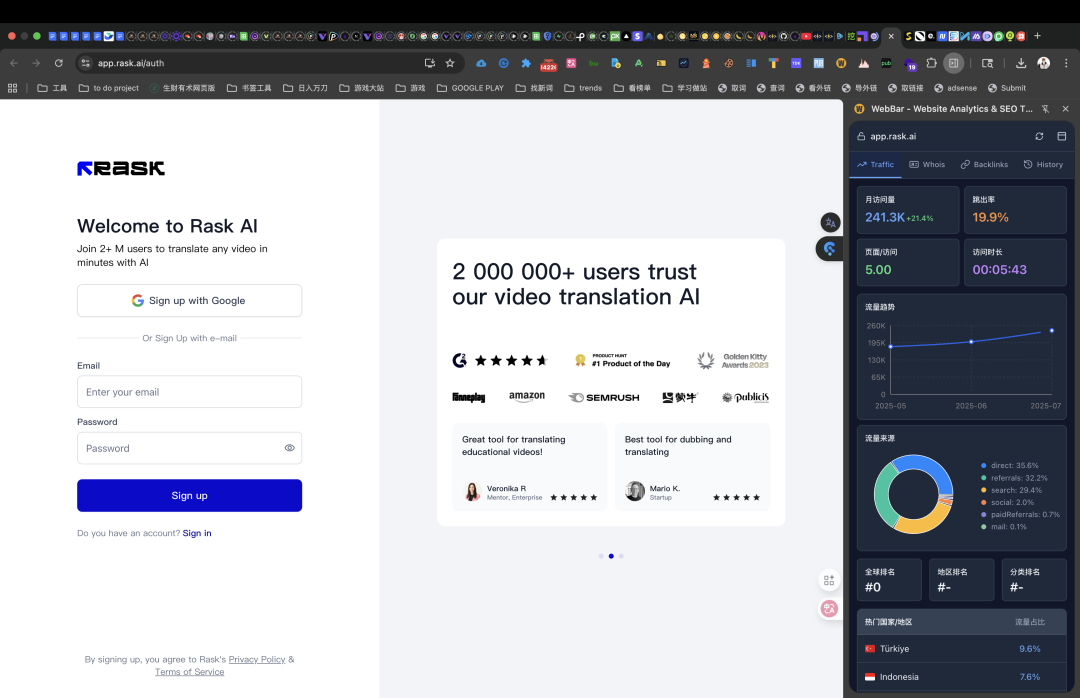This screenshot has width=1080, height=698.
Task: Open a new browser tab
Action: click(x=1037, y=36)
